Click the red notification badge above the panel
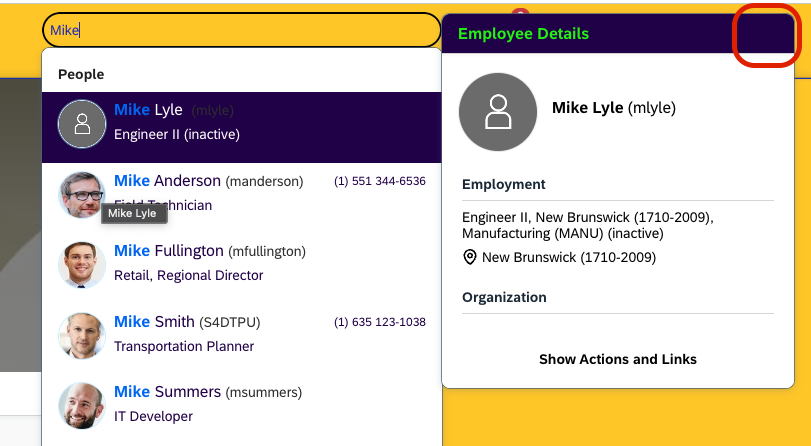The image size is (811, 446). tap(519, 8)
